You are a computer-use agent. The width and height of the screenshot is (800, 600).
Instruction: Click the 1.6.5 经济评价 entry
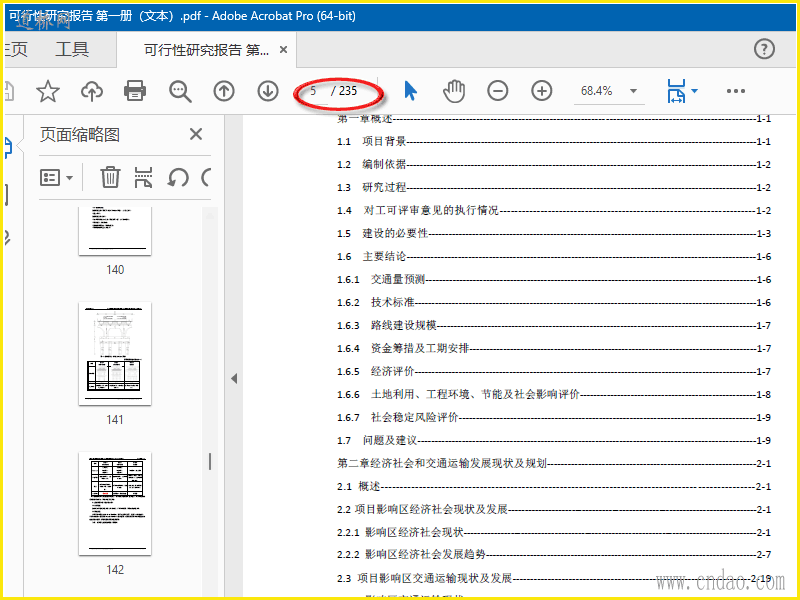point(554,371)
